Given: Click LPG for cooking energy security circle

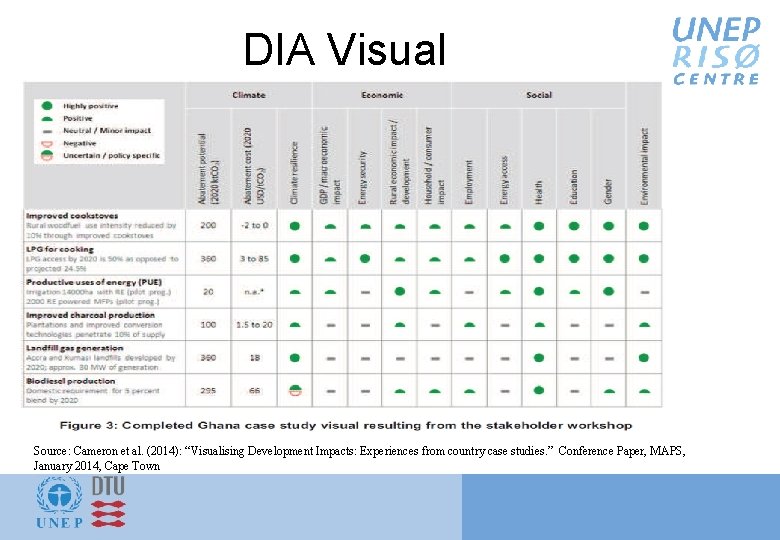Looking at the screenshot, I should (x=365, y=259).
